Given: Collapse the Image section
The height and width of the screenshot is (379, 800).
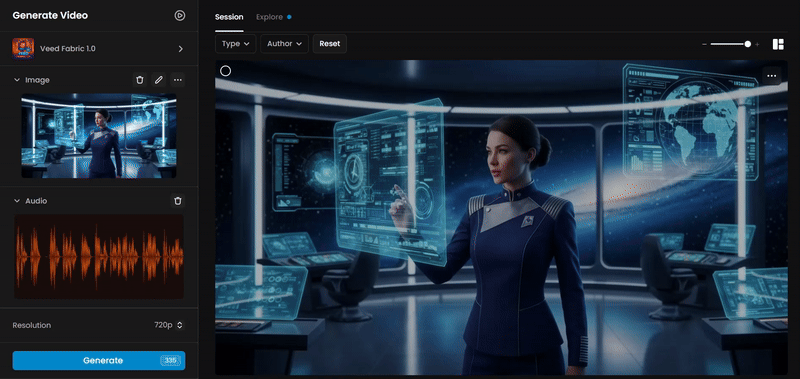Looking at the screenshot, I should pos(17,80).
